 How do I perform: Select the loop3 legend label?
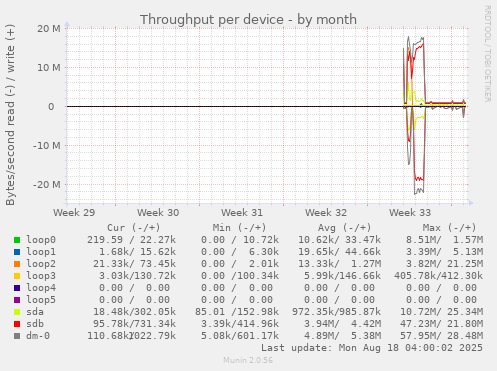coord(41,276)
